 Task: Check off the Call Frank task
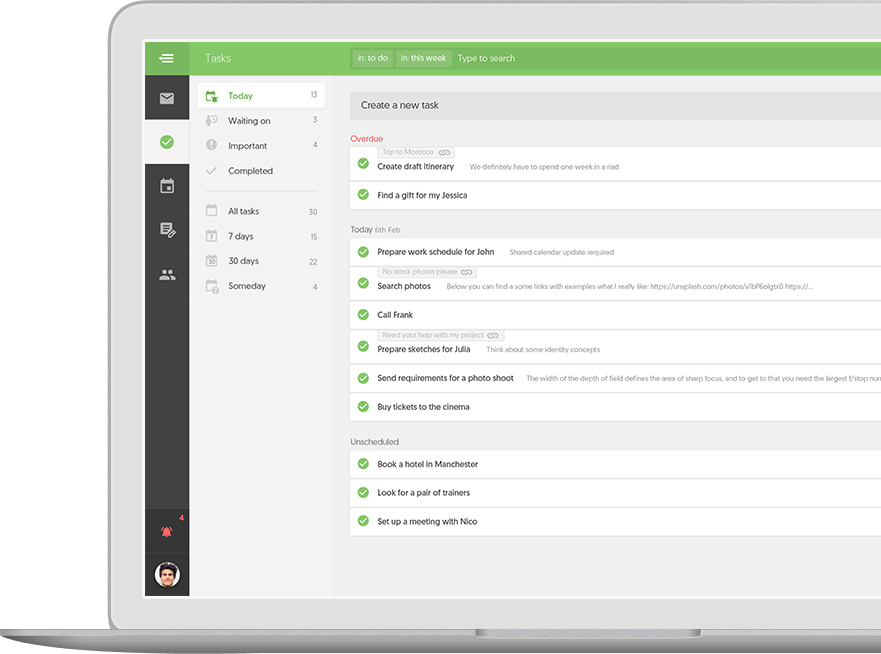[363, 314]
